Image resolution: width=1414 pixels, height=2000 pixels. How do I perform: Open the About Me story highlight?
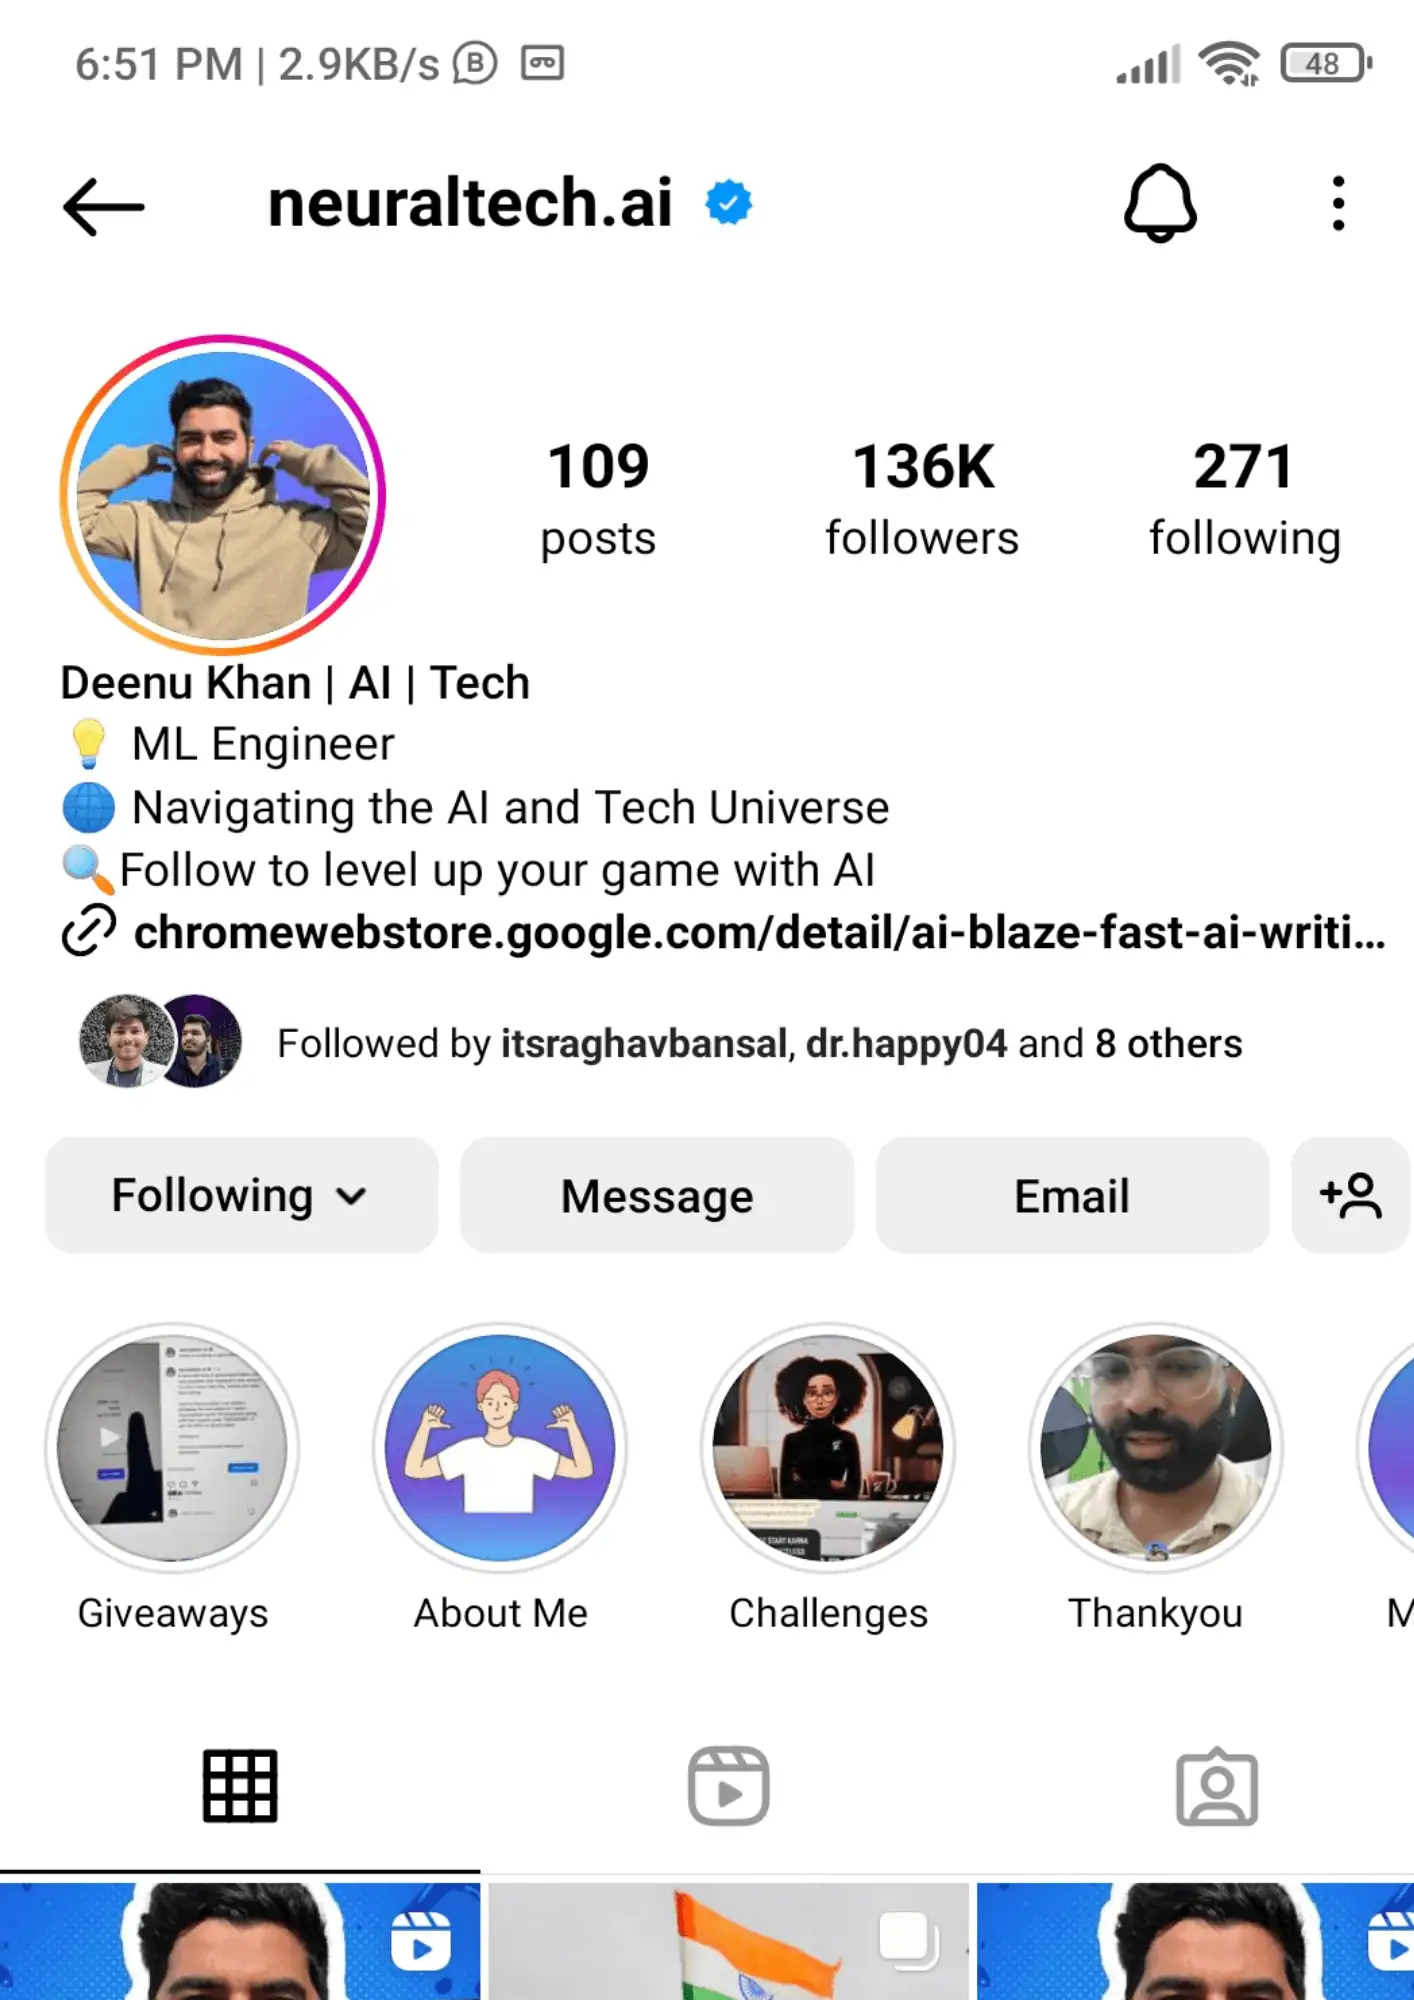pyautogui.click(x=500, y=1448)
